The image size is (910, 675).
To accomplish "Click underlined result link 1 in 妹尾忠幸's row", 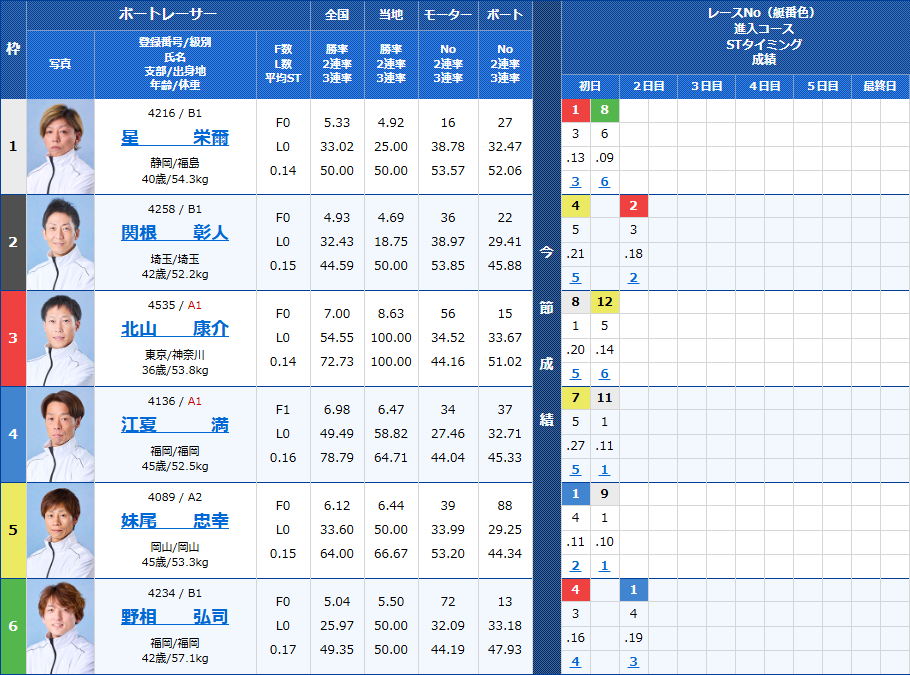I will coord(603,565).
